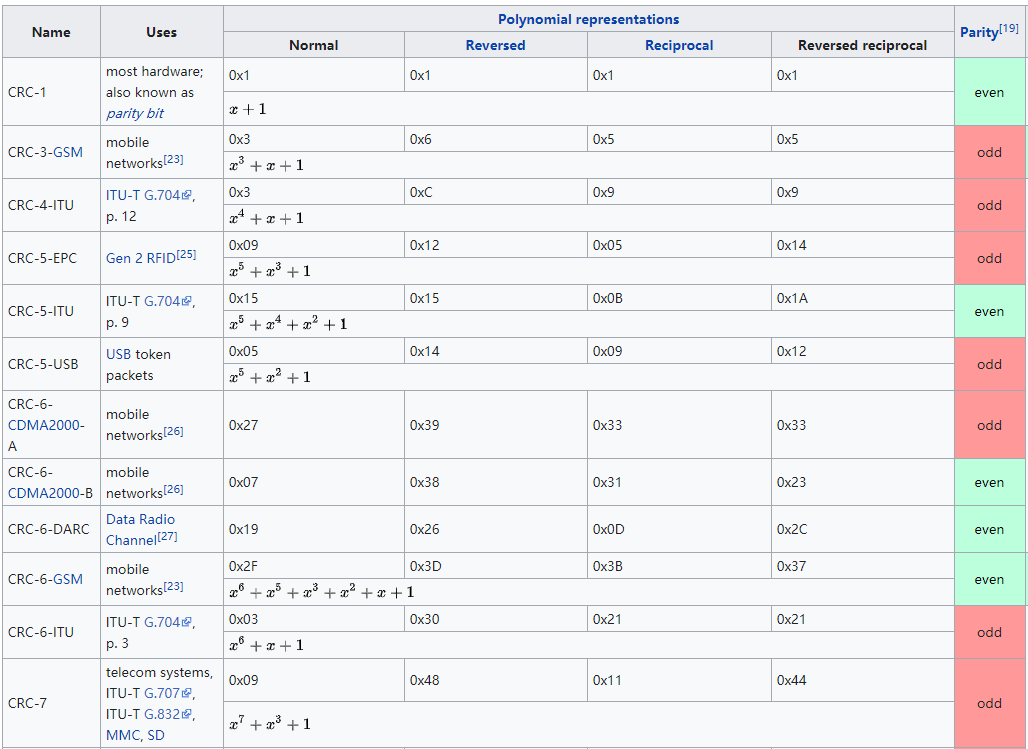This screenshot has height=749, width=1028.
Task: Open the Data Radio Channel link
Action: tap(140, 529)
